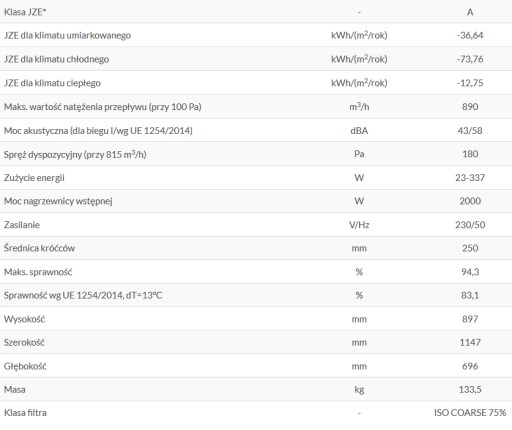Select the 890 flow rate value
The width and height of the screenshot is (512, 430).
470,107
